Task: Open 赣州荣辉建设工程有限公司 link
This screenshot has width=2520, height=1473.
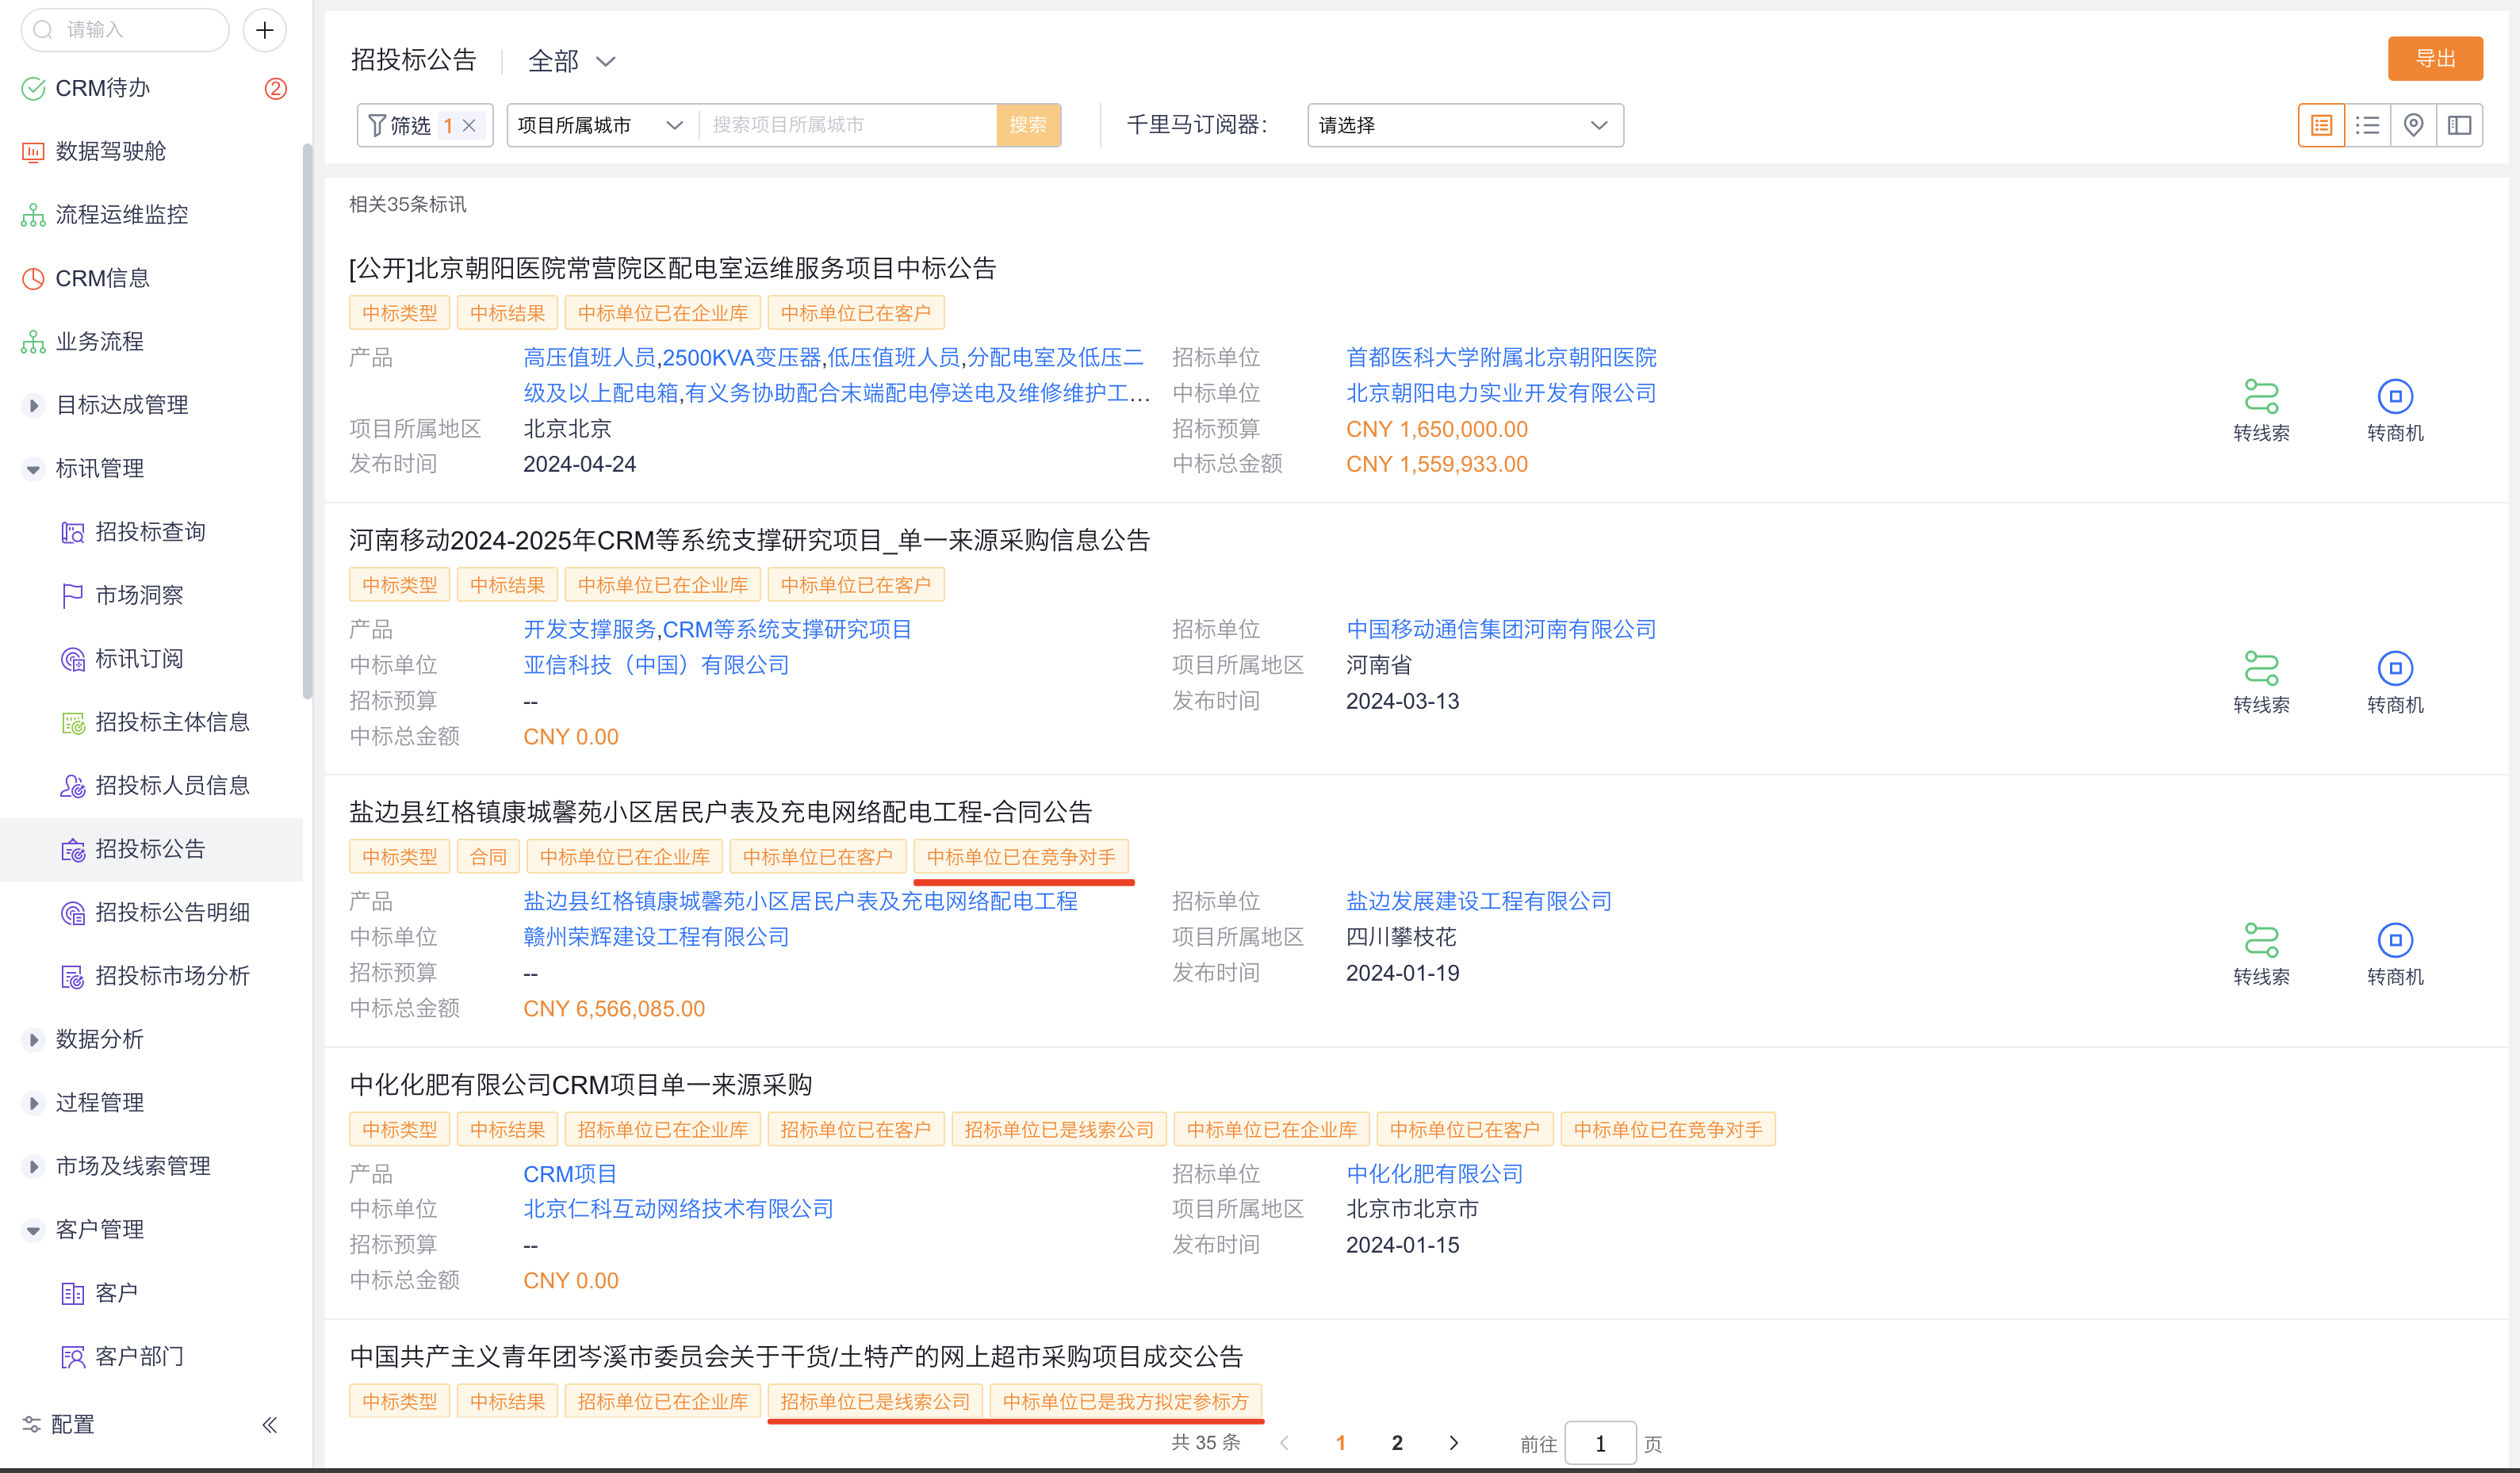Action: pos(656,937)
